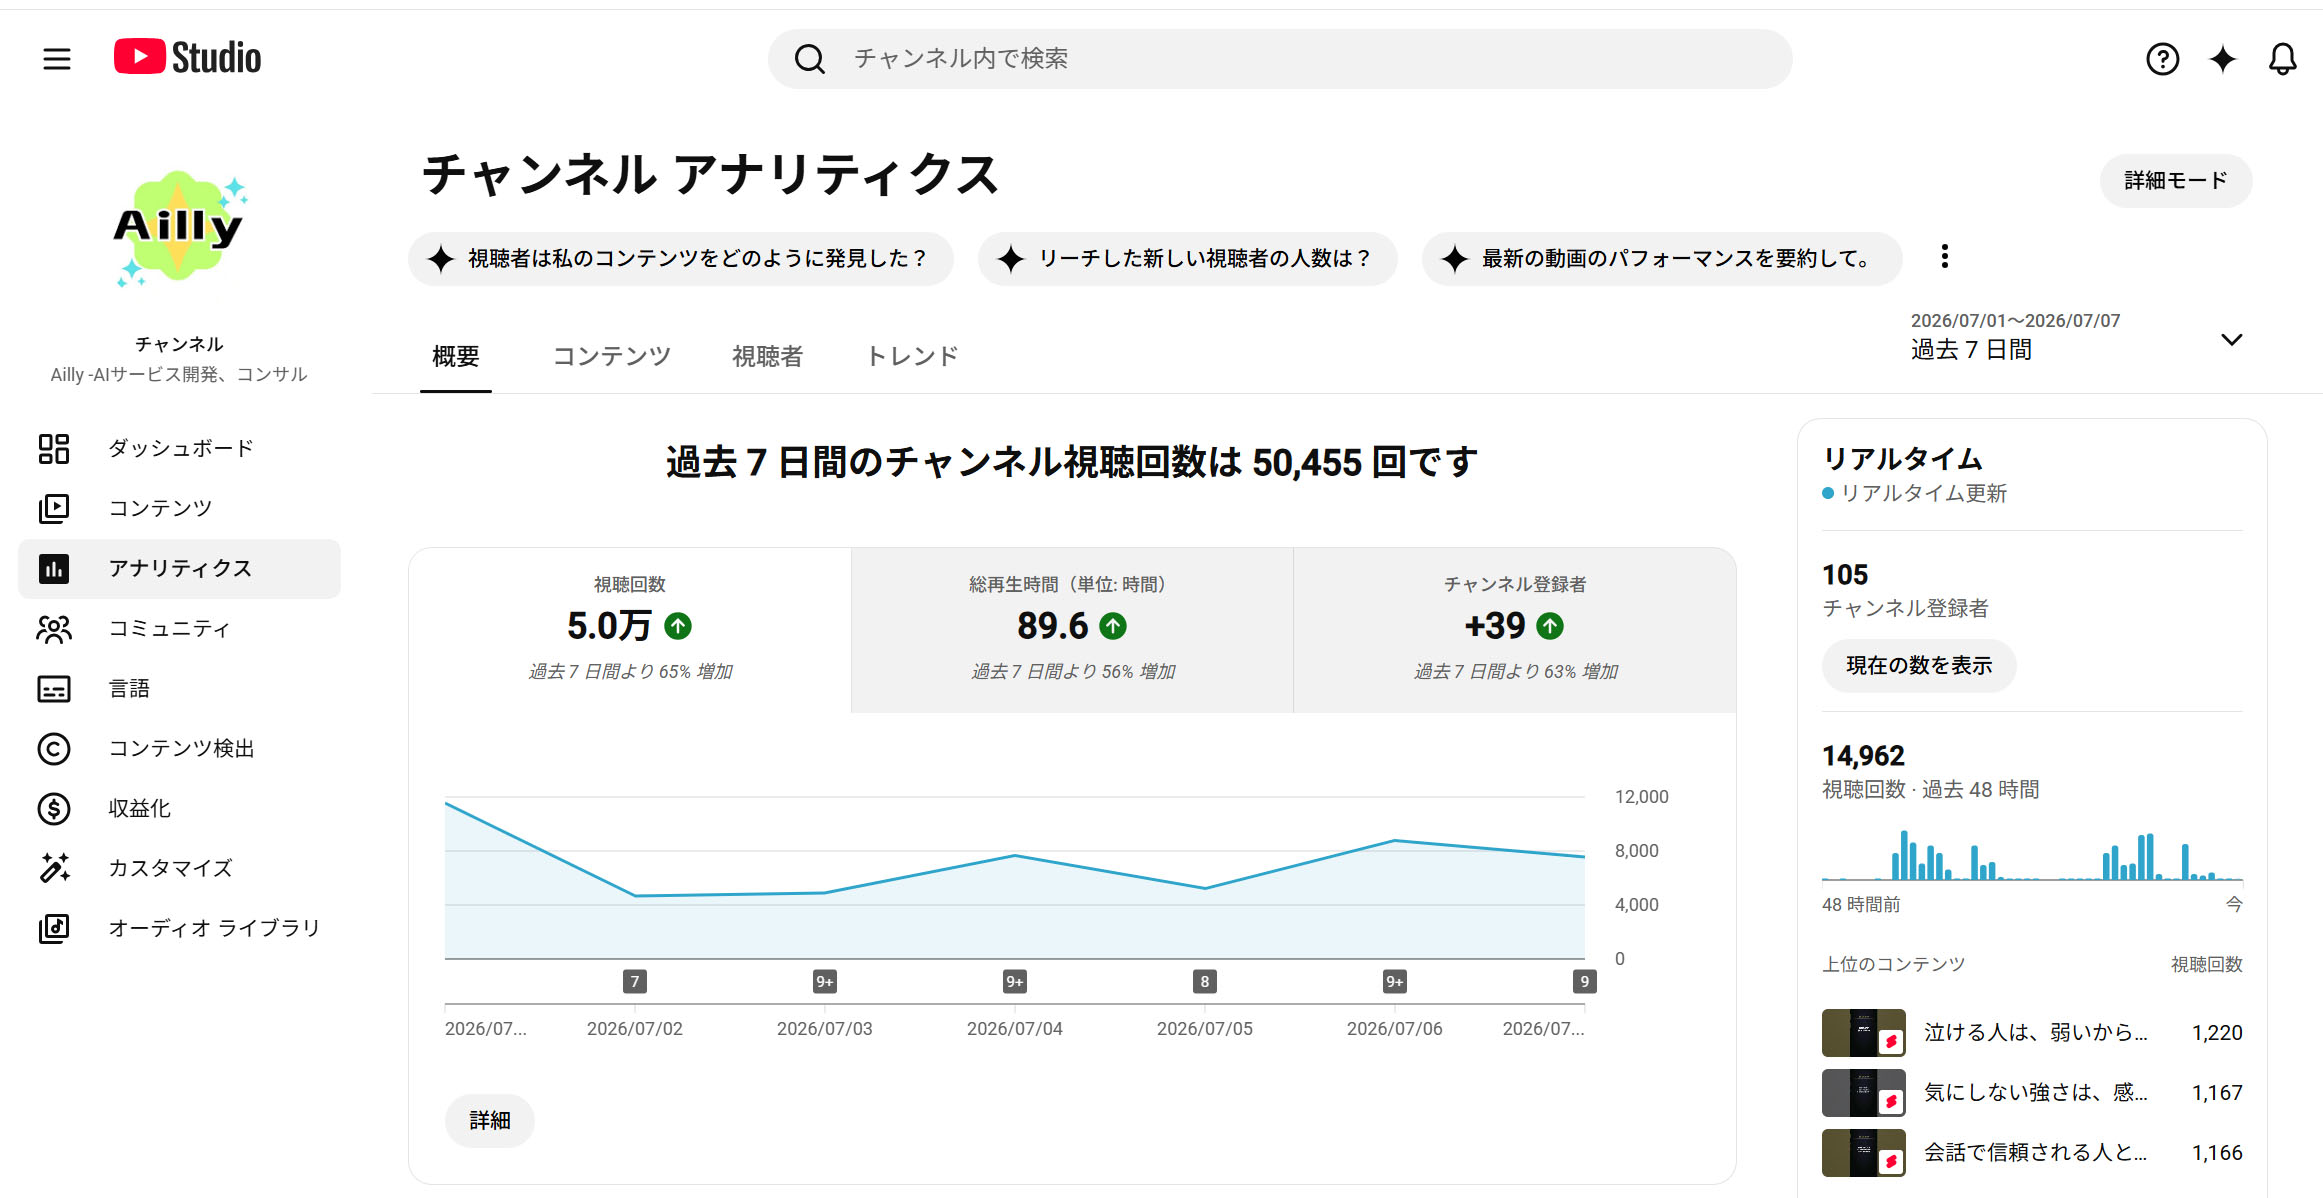Screen dimensions: 2323x1198
Task: Click the last chart marker badge 9
Action: coord(1584,981)
